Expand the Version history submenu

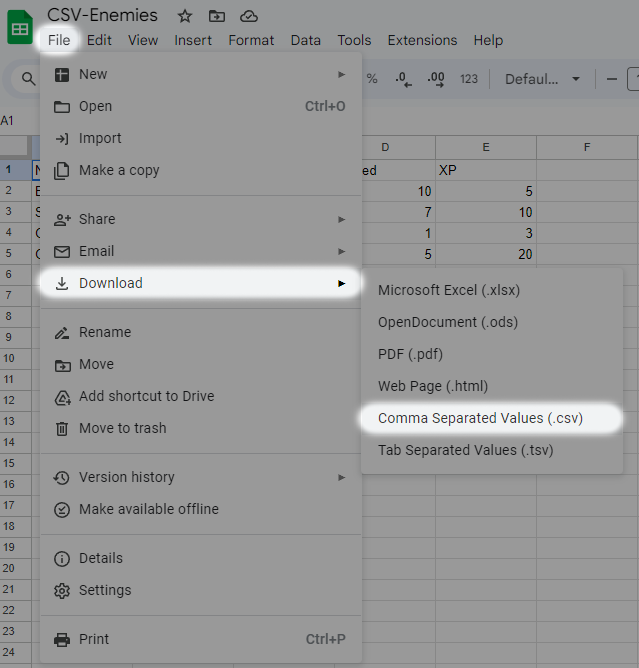[x=201, y=477]
